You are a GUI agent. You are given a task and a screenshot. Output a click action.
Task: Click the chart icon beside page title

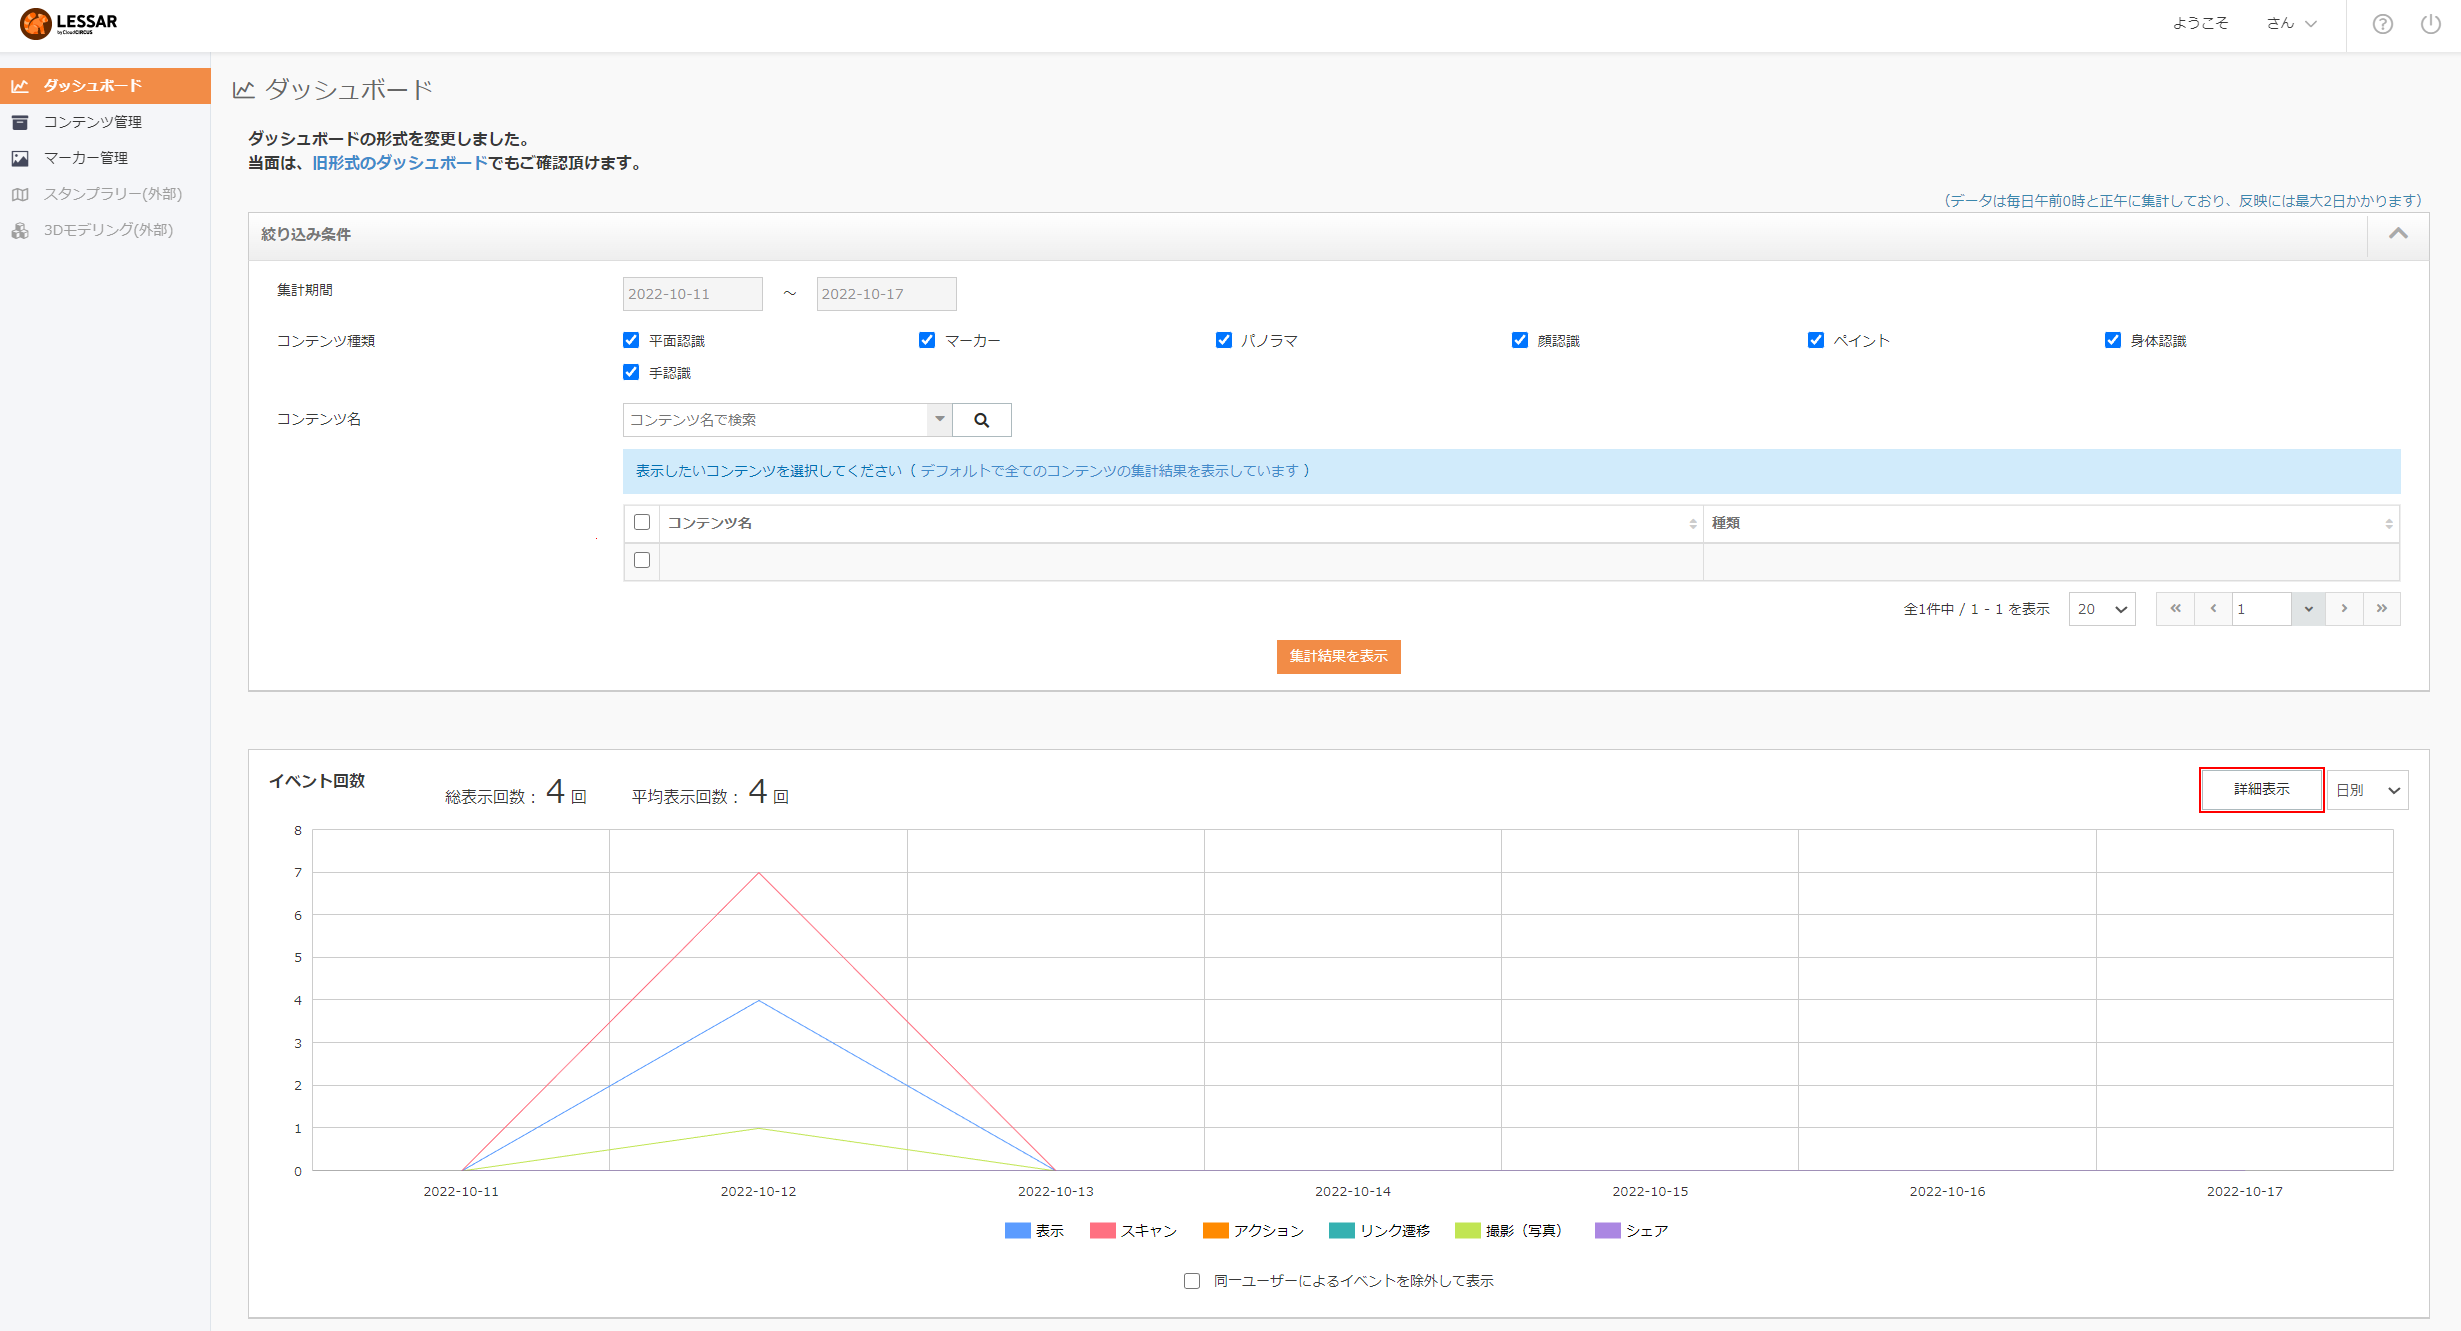pyautogui.click(x=244, y=90)
